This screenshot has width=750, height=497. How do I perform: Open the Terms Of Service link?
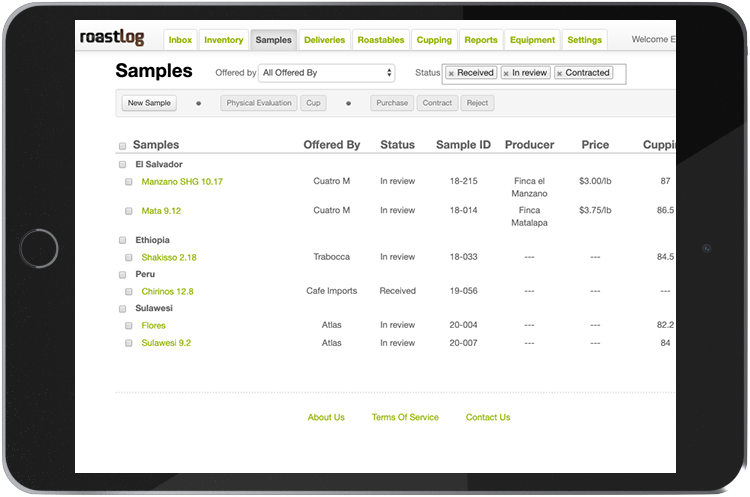[405, 417]
